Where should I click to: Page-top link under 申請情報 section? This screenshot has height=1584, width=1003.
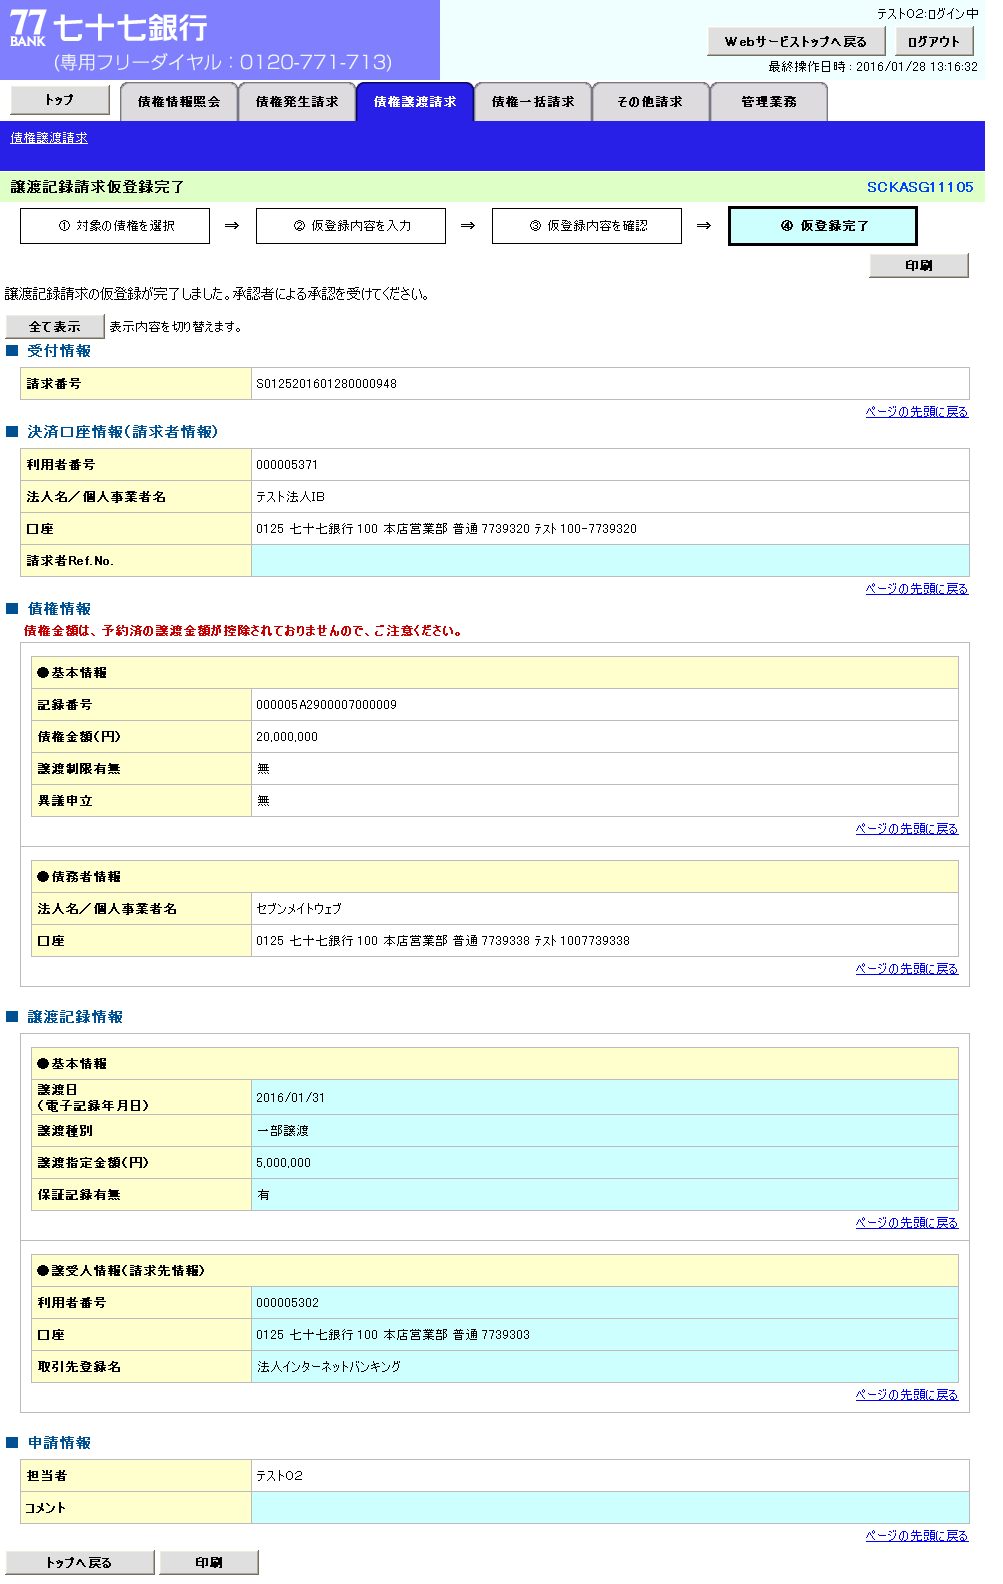[917, 1536]
